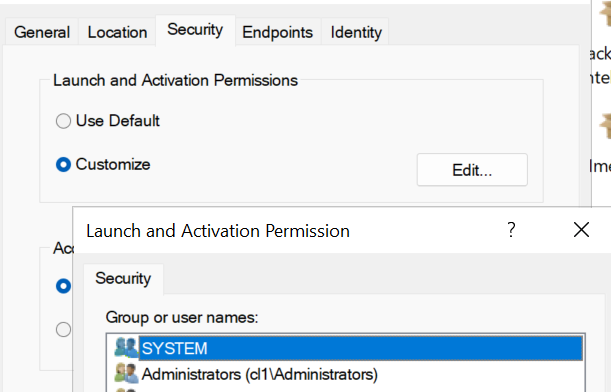This screenshot has height=392, width=611.
Task: Open the Location tab
Action: coord(117,32)
